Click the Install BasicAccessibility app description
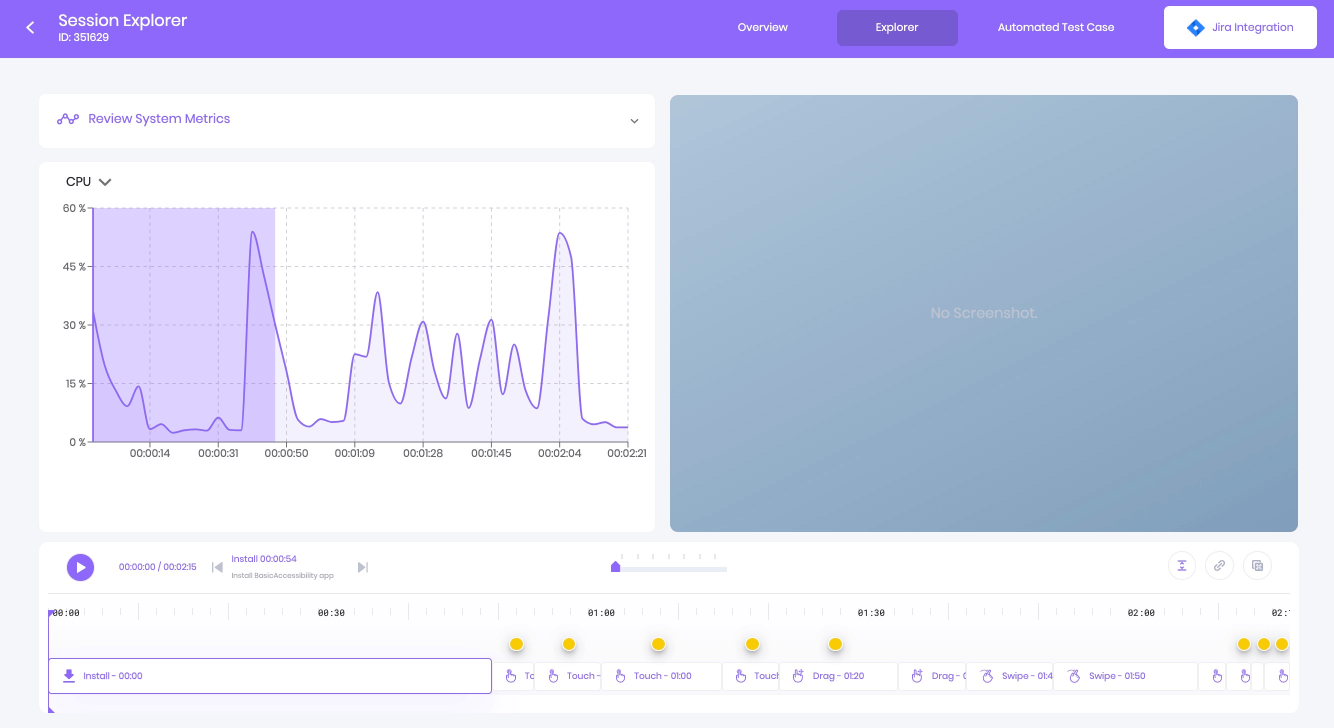 (x=283, y=576)
